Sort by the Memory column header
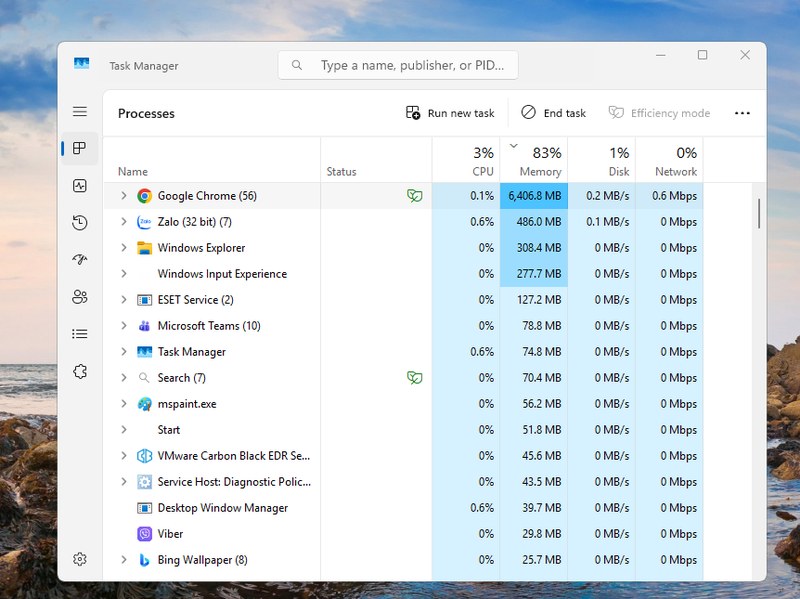The image size is (800, 599). click(x=534, y=160)
